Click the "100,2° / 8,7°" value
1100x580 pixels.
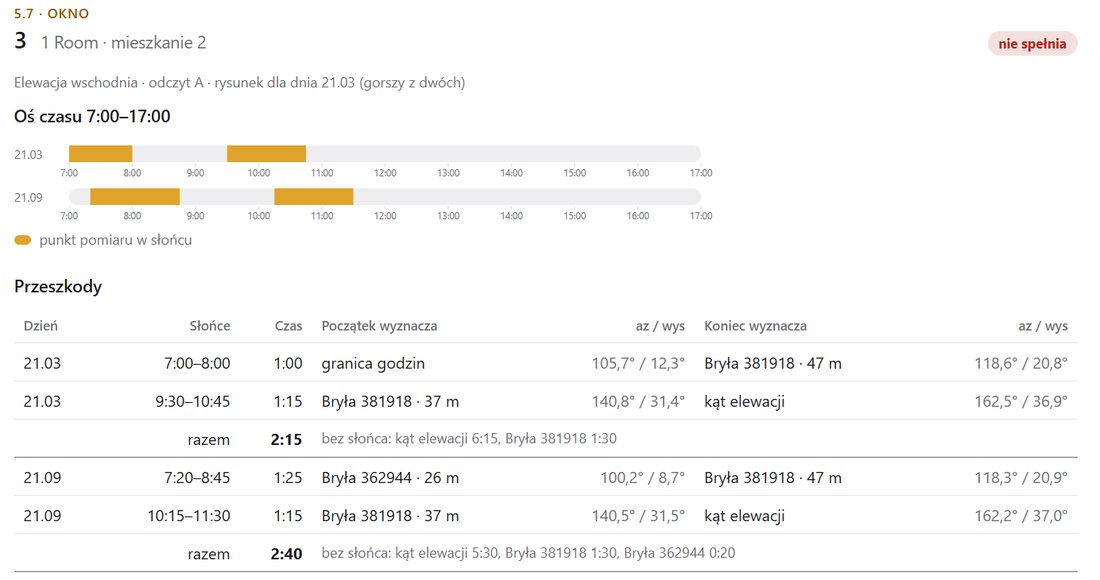pos(643,478)
